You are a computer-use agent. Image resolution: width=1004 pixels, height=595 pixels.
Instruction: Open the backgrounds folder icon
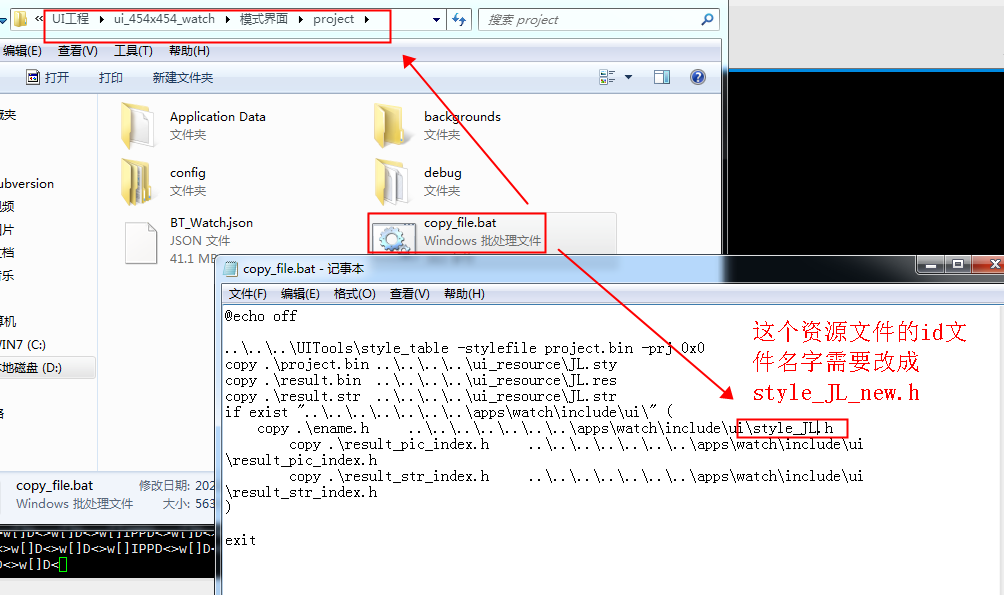(391, 125)
